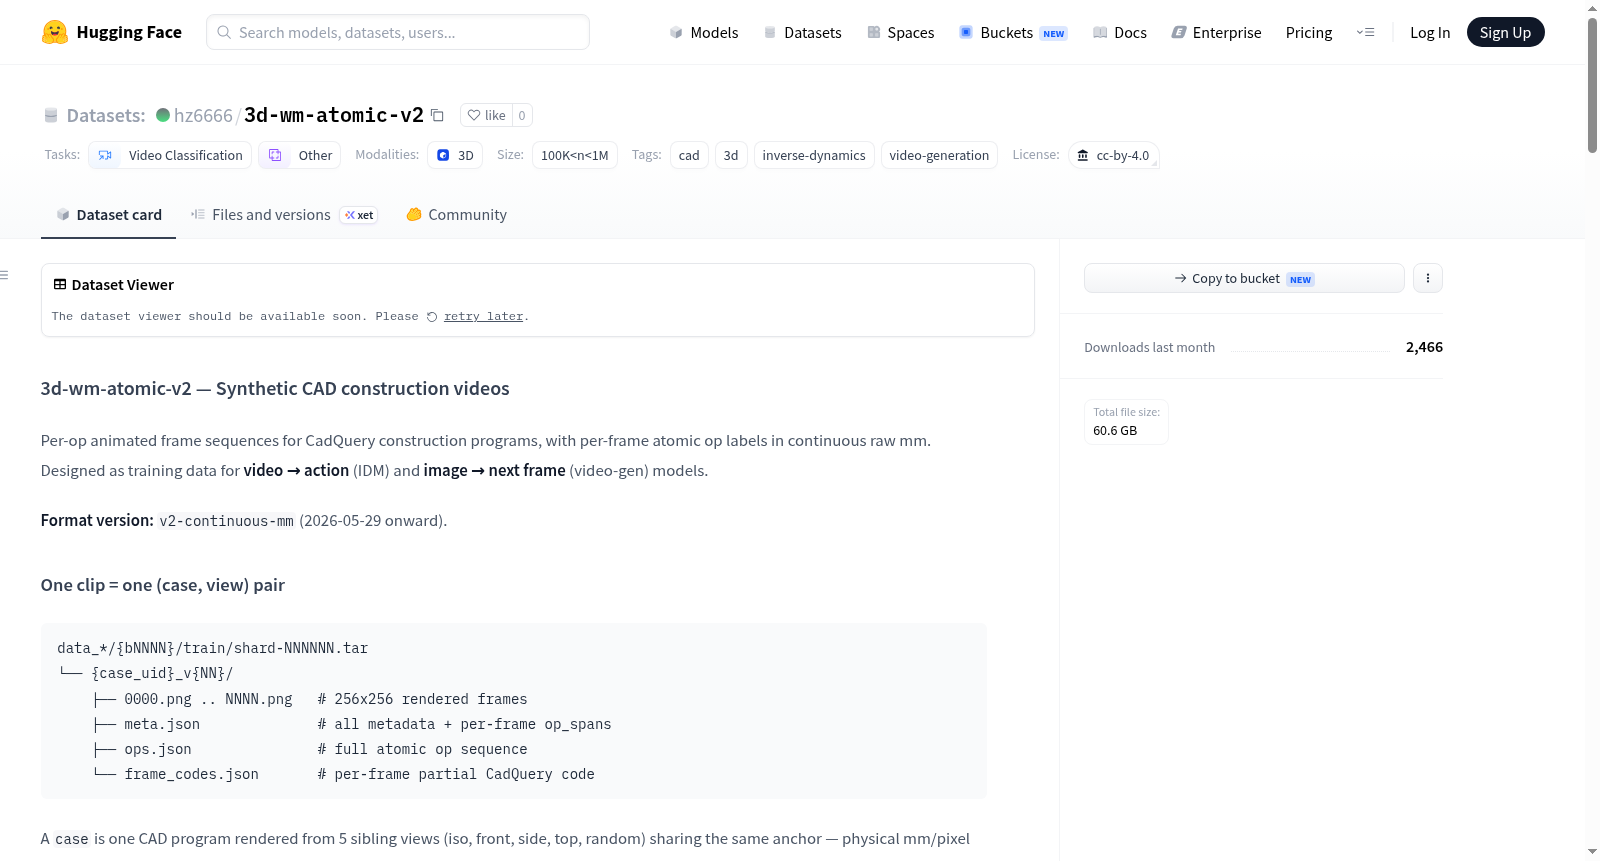
Task: Navigate to Buckets
Action: (x=1013, y=32)
